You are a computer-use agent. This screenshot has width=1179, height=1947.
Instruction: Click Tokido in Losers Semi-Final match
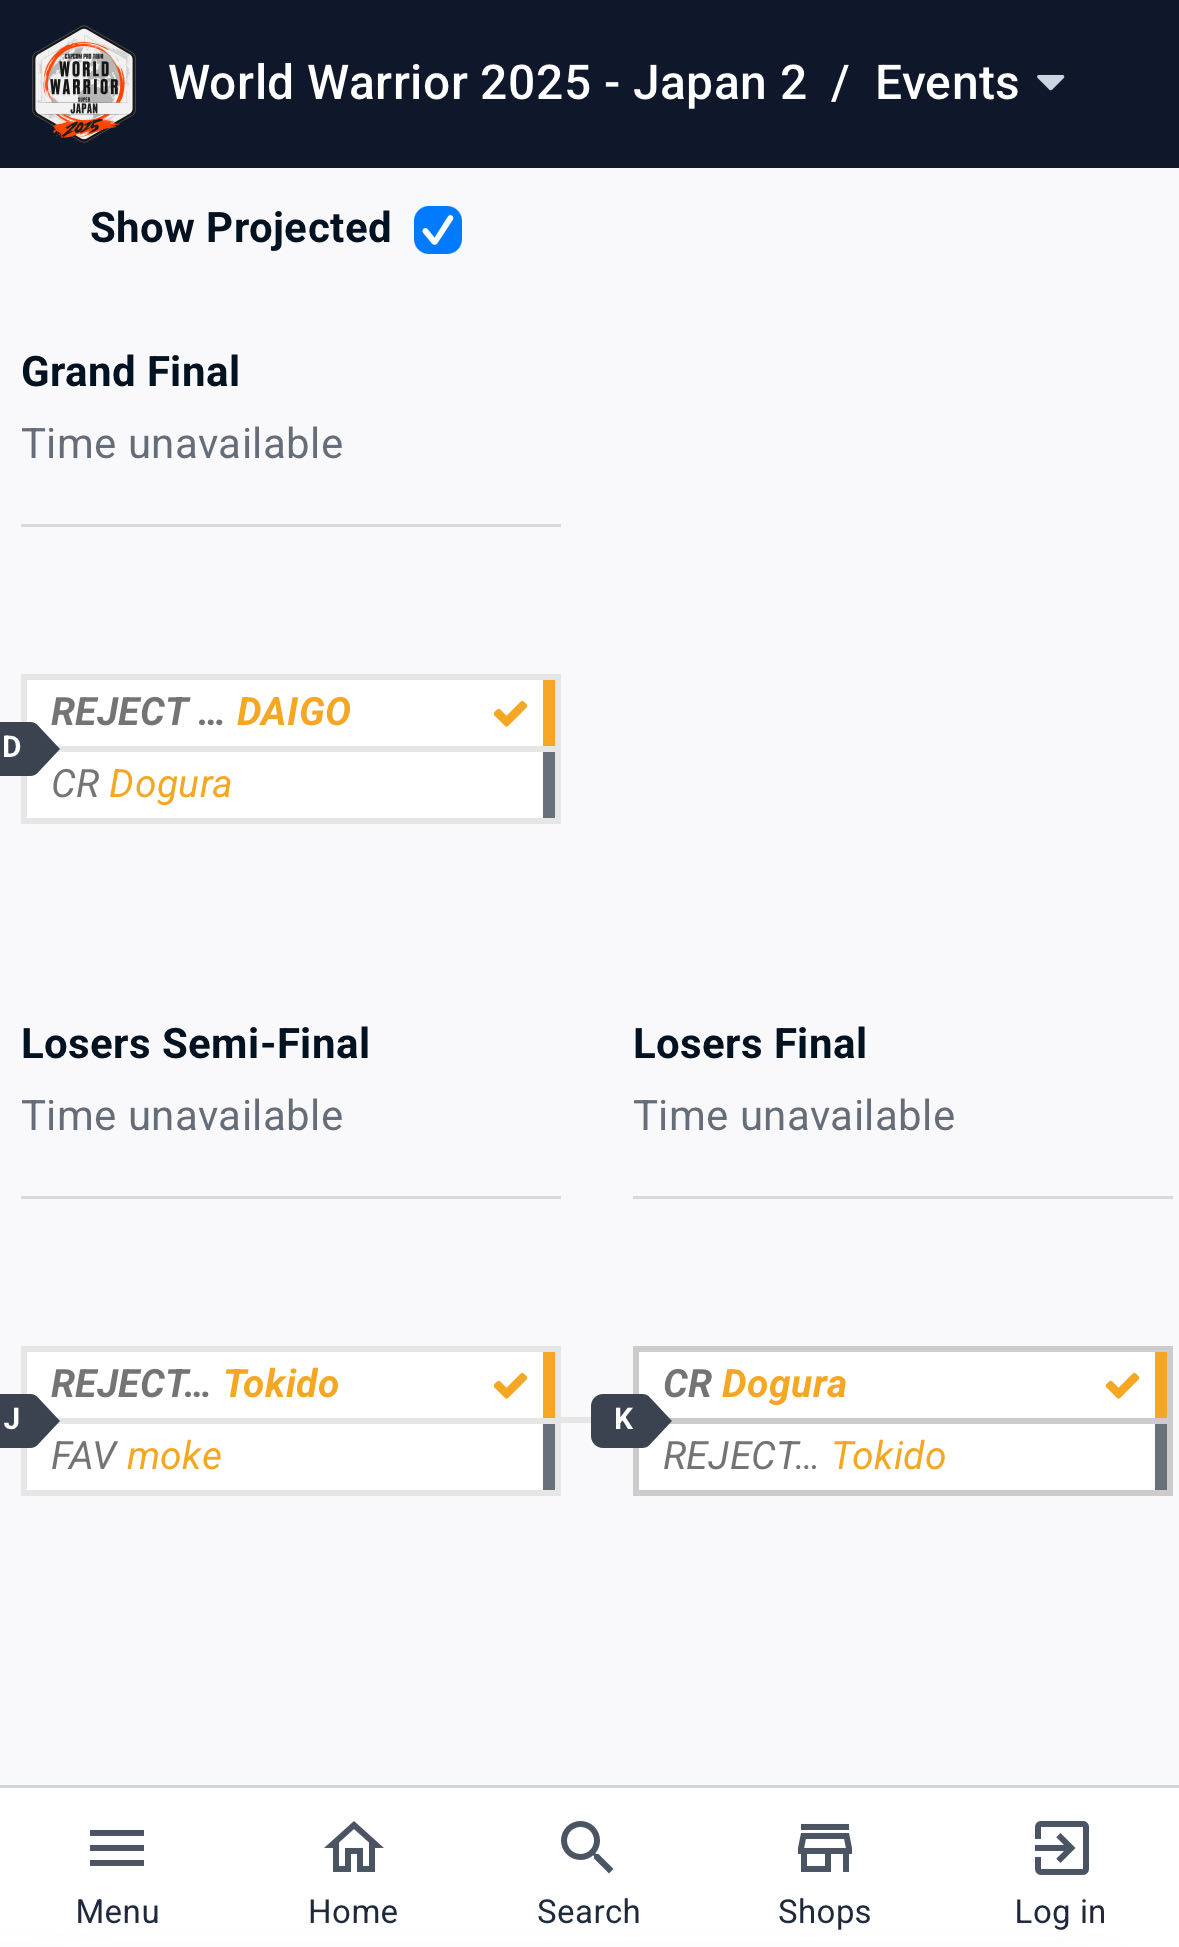(281, 1384)
